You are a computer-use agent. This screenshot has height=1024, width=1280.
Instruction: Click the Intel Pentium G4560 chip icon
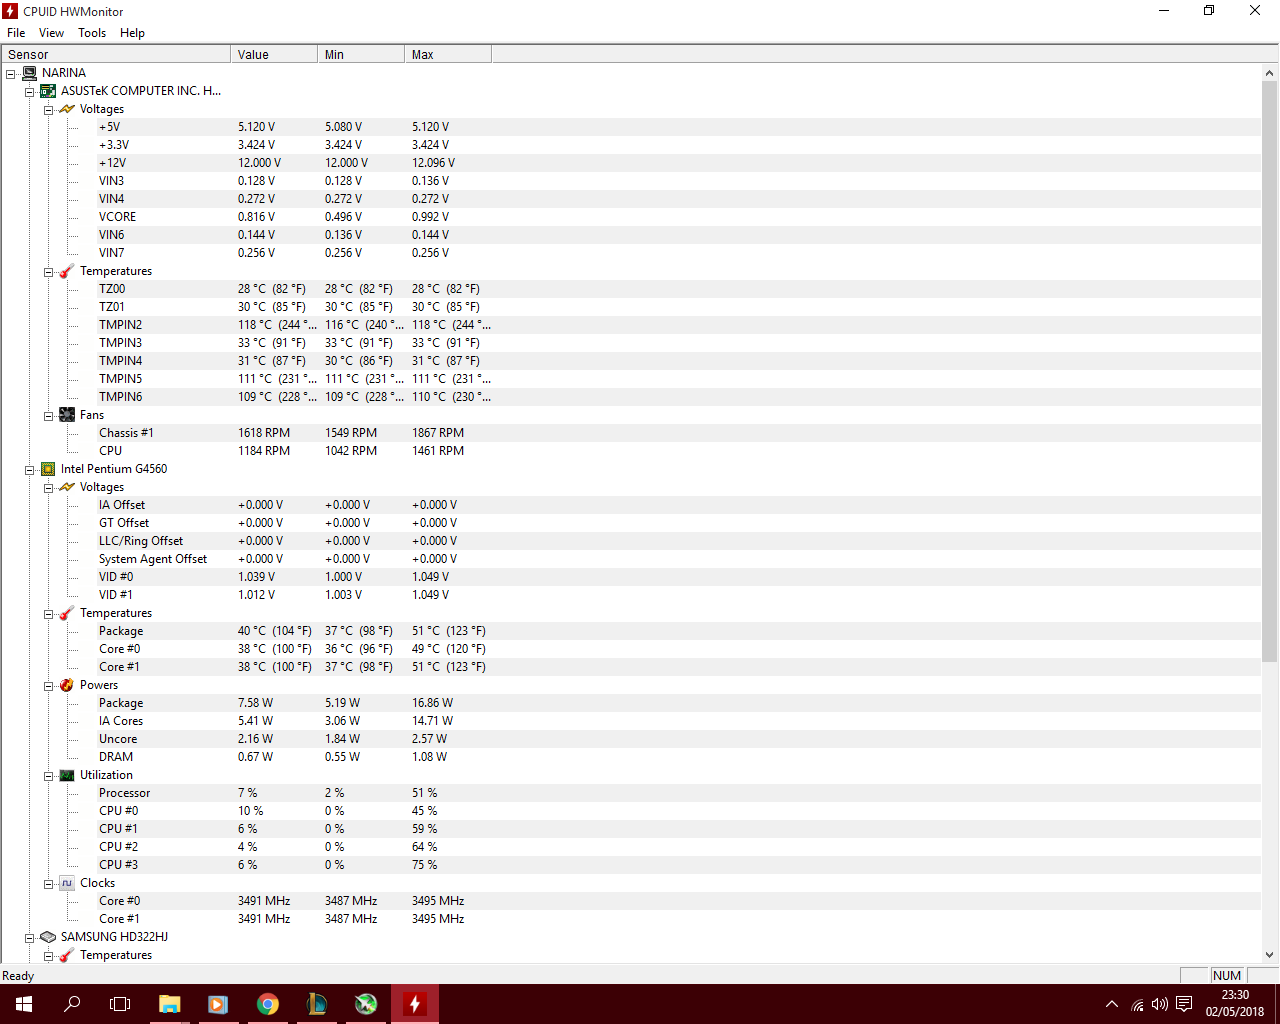[x=48, y=469]
